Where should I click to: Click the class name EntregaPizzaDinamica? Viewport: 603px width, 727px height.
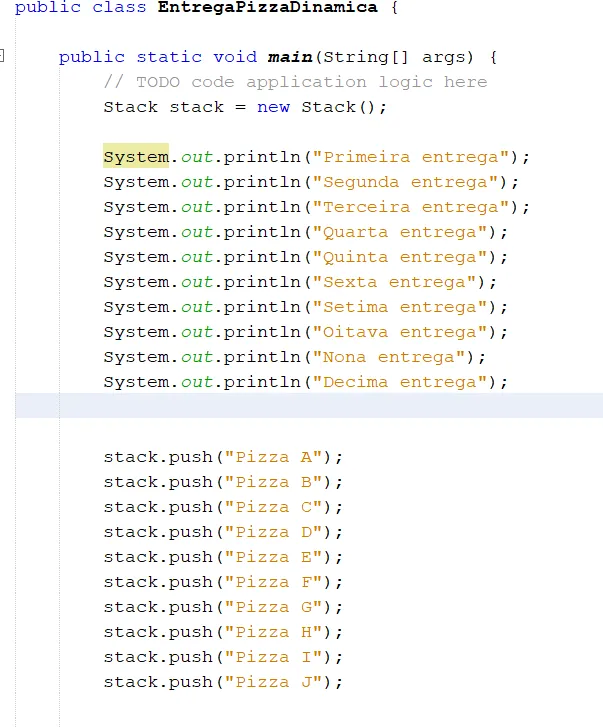coord(267,7)
